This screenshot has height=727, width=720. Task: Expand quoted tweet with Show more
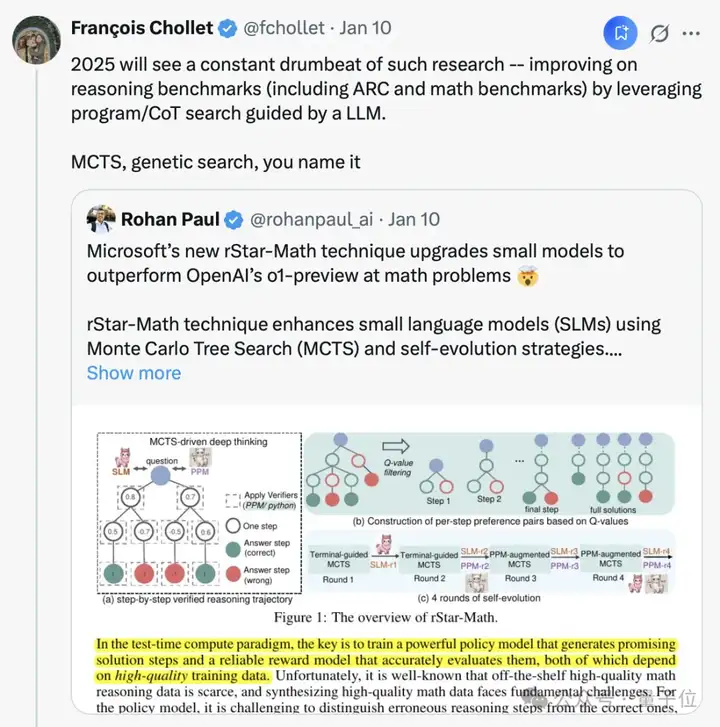pyautogui.click(x=134, y=373)
